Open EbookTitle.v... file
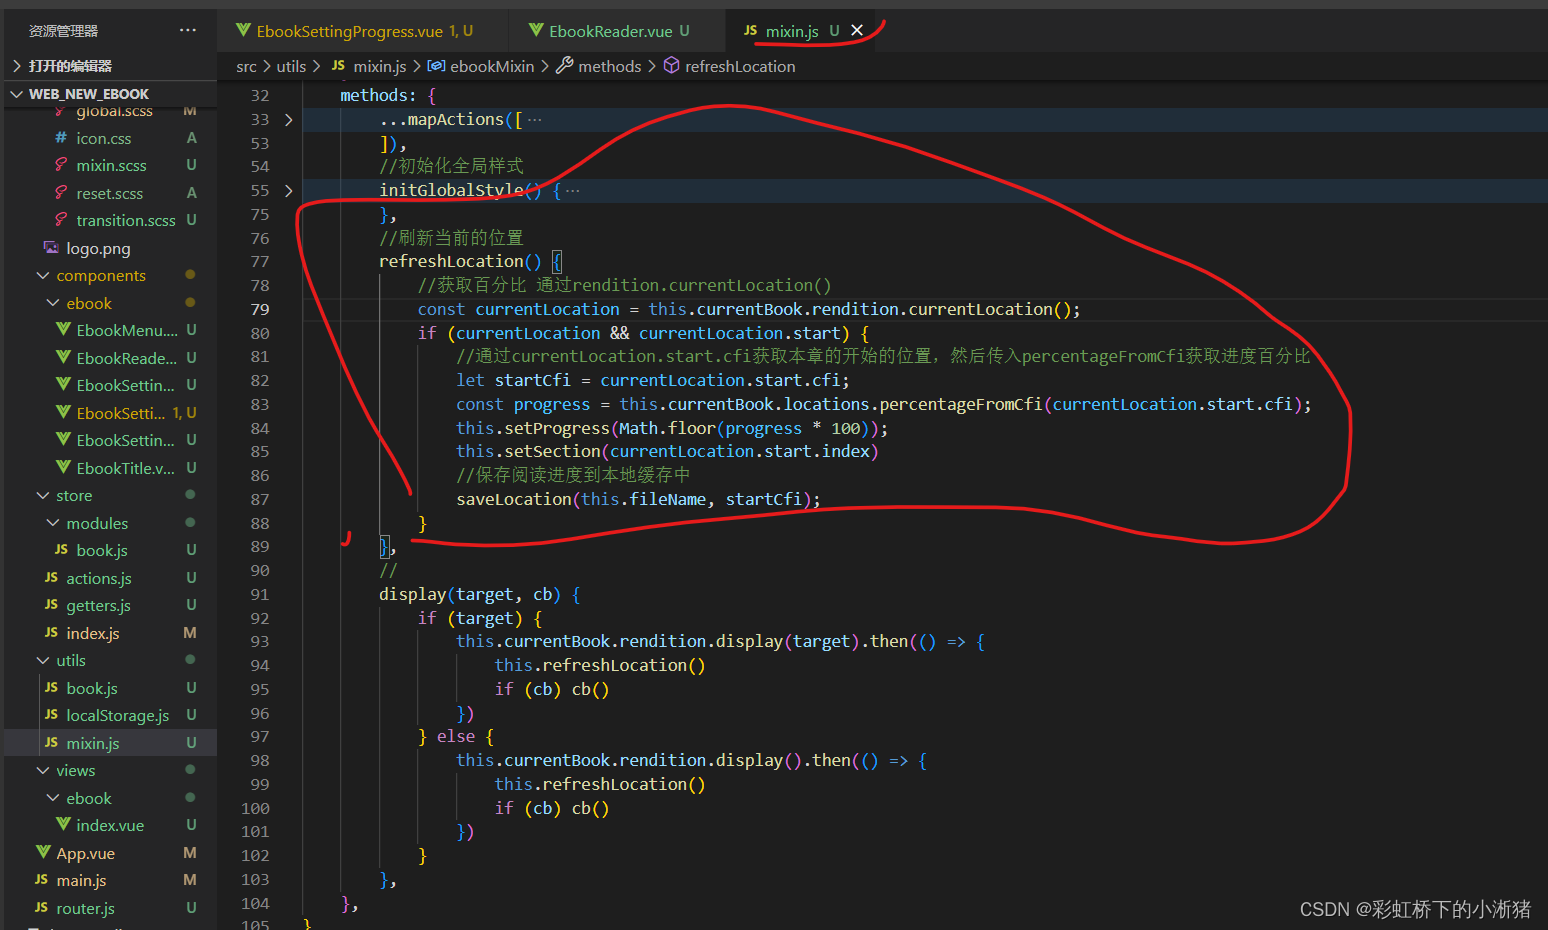 pos(125,468)
